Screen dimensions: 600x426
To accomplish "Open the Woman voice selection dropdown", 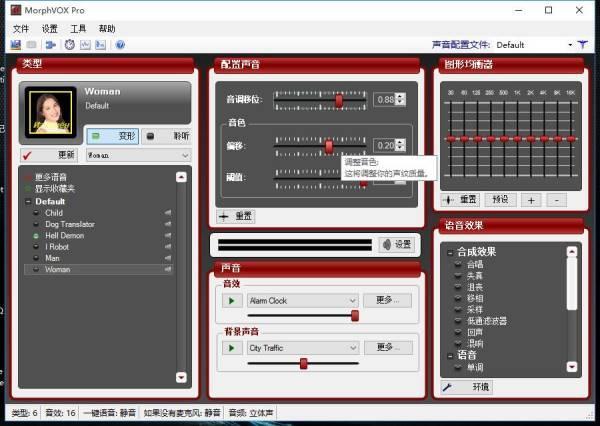I will 139,155.
